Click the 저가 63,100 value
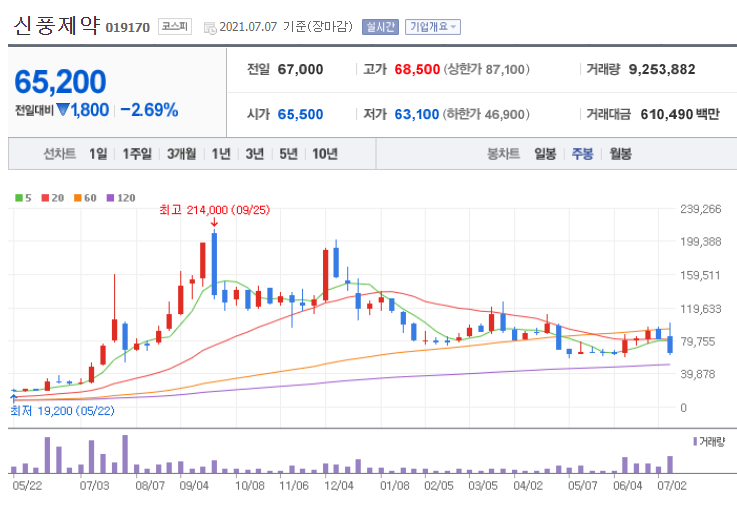 click(x=416, y=114)
